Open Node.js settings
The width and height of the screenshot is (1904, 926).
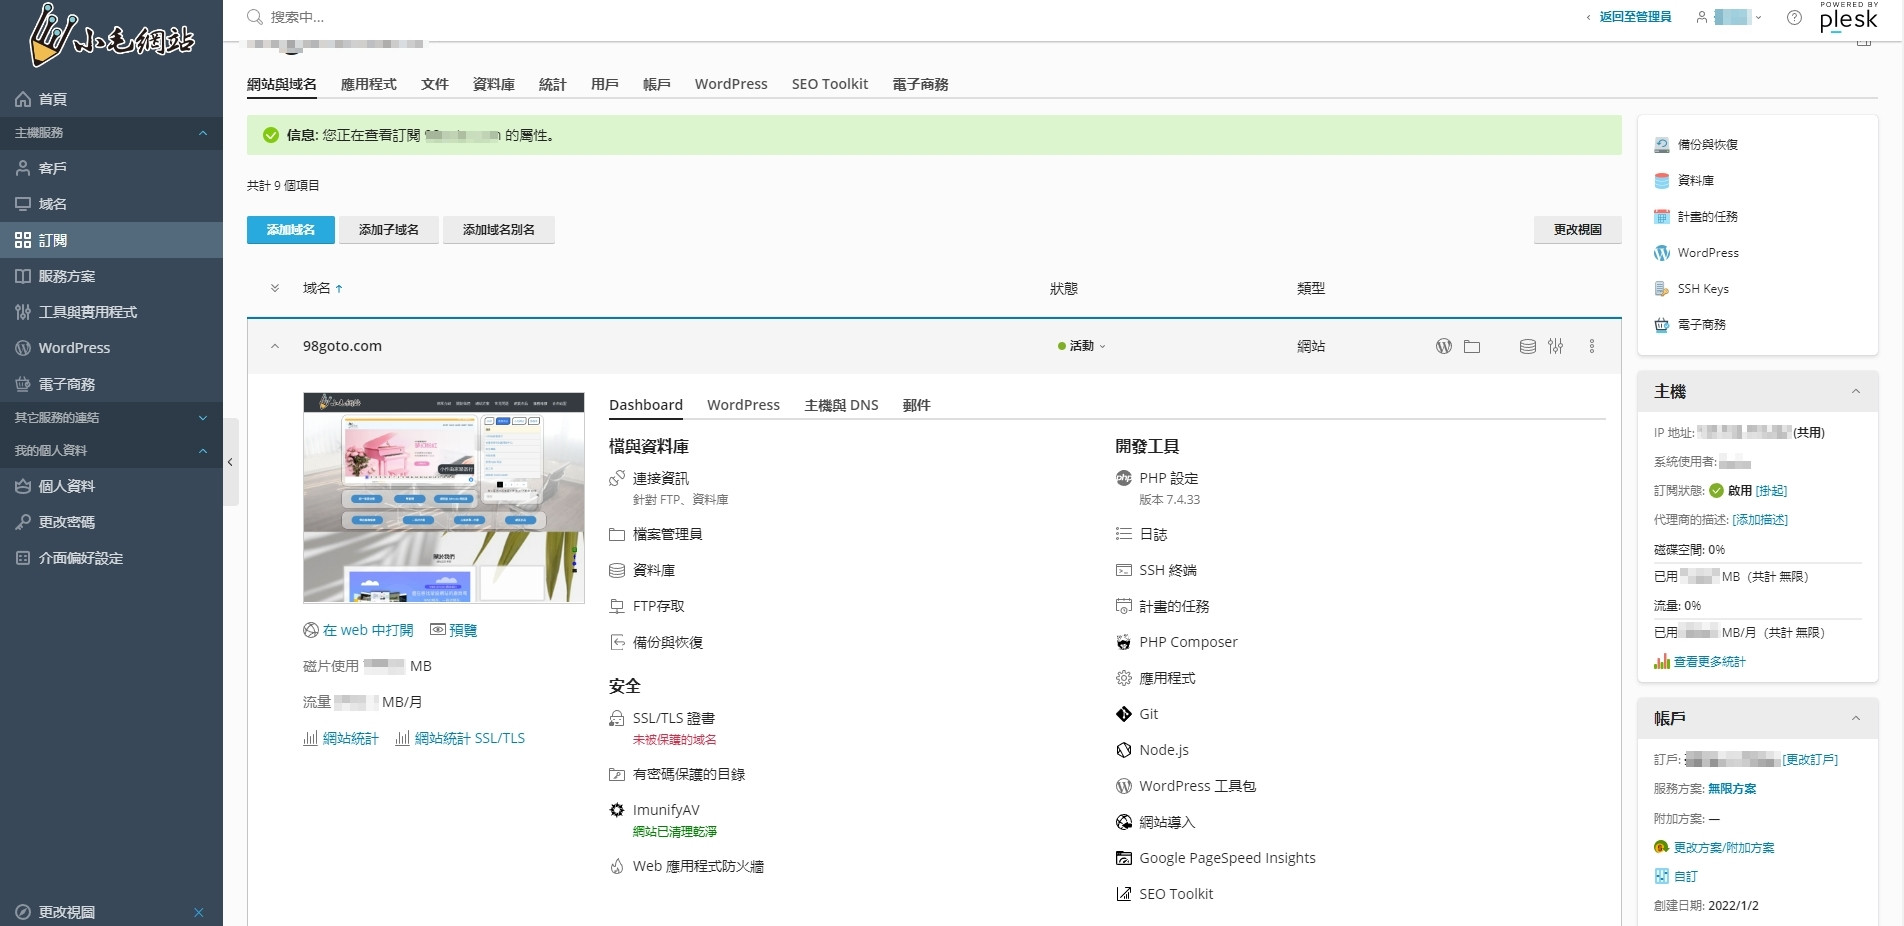tap(1163, 750)
